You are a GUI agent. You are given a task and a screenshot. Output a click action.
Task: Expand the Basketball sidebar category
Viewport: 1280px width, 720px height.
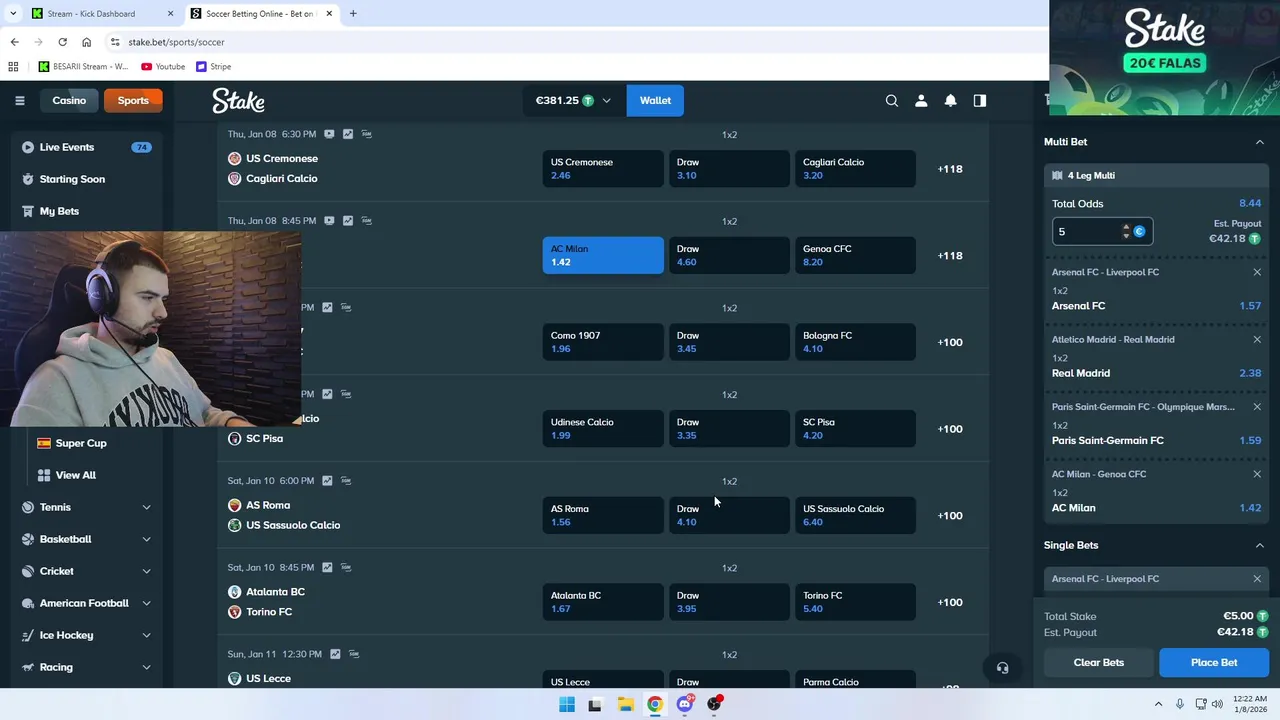click(x=146, y=539)
